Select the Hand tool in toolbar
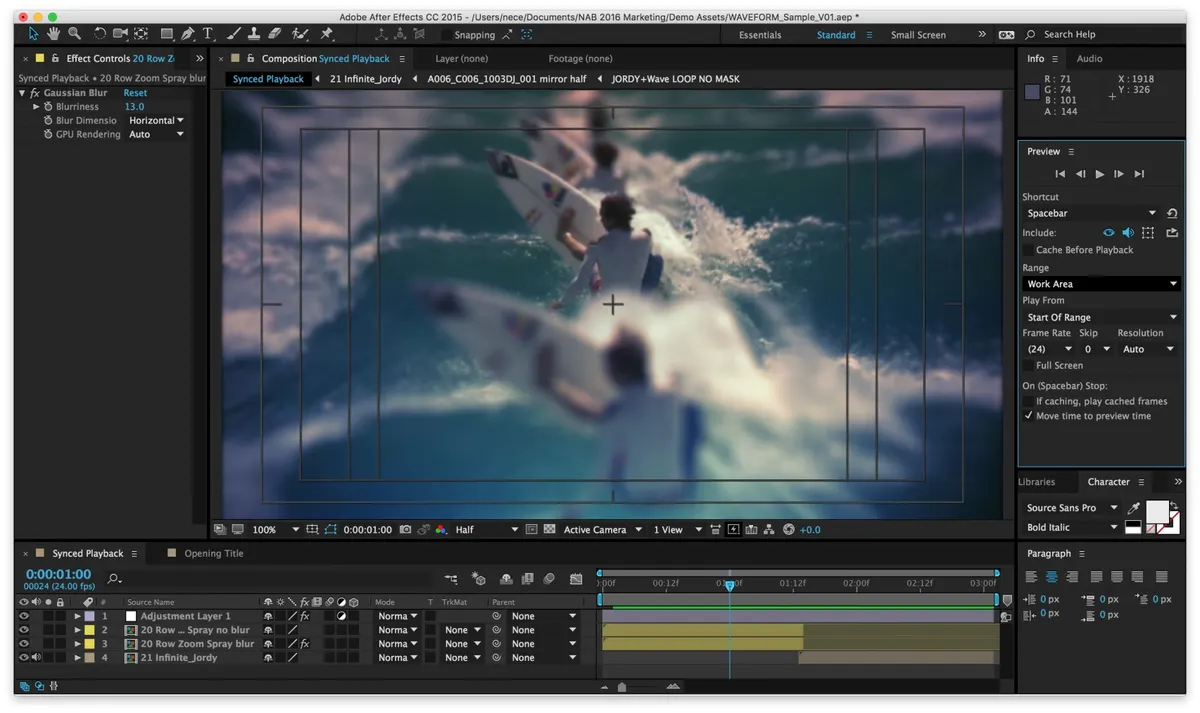Viewport: 1200px width, 713px height. tap(53, 34)
